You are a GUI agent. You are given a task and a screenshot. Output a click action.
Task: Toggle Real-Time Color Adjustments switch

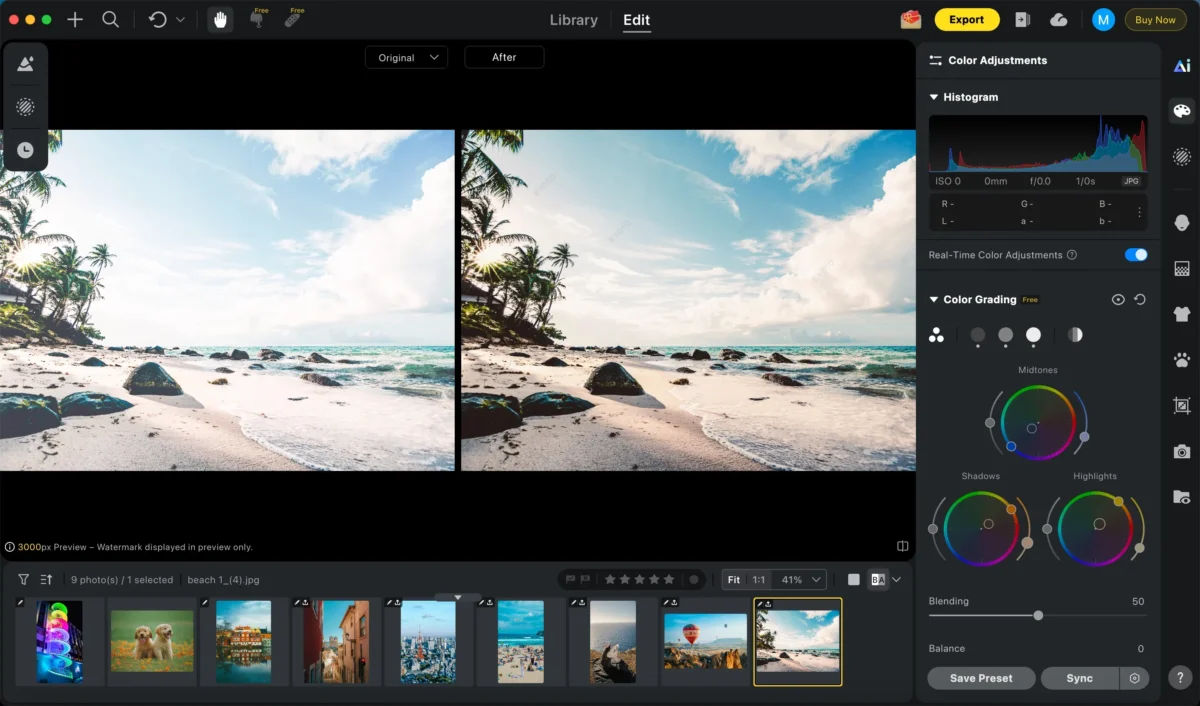pyautogui.click(x=1135, y=255)
